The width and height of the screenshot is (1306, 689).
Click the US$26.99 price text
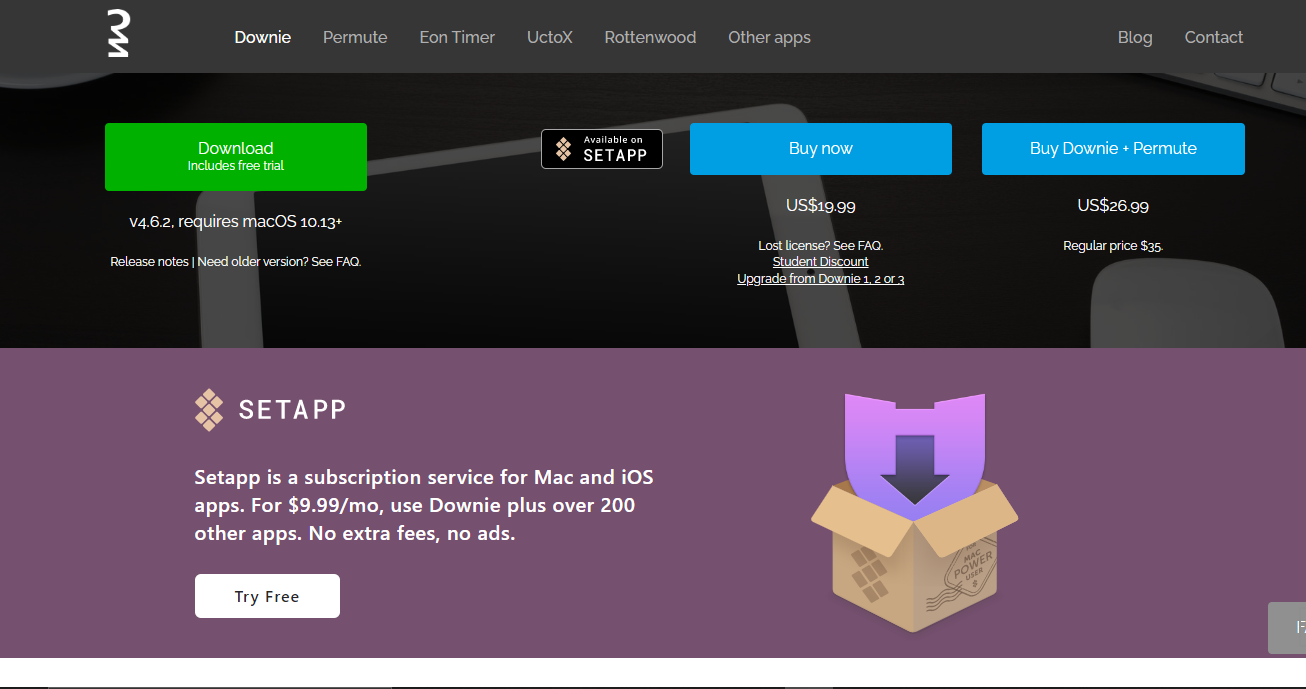(1113, 206)
